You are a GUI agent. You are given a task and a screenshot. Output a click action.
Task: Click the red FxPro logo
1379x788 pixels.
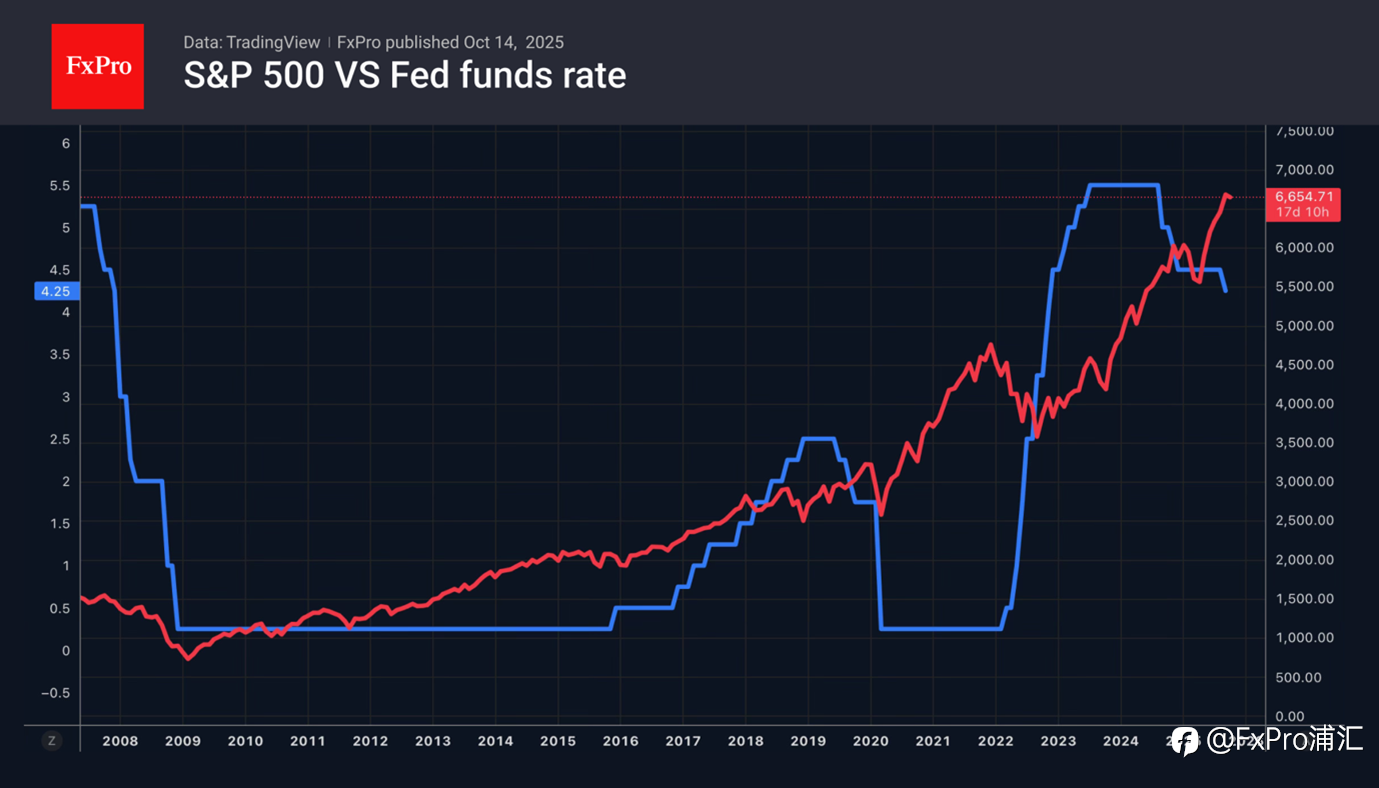click(97, 66)
